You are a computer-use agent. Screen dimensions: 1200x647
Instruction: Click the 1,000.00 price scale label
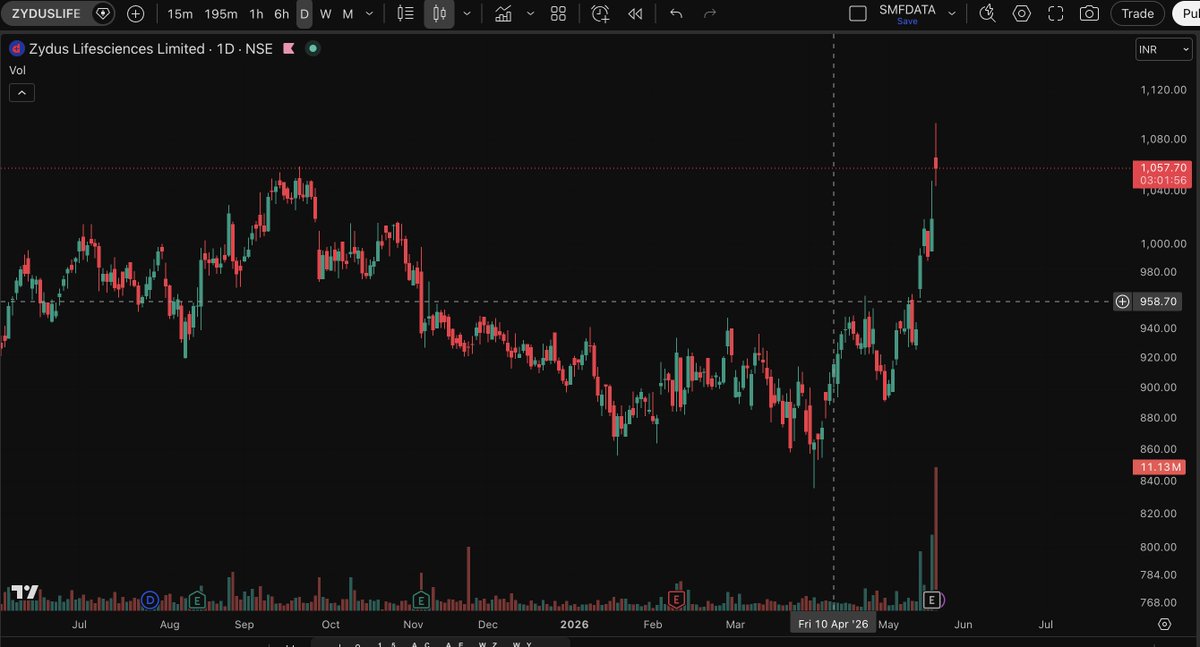1164,244
